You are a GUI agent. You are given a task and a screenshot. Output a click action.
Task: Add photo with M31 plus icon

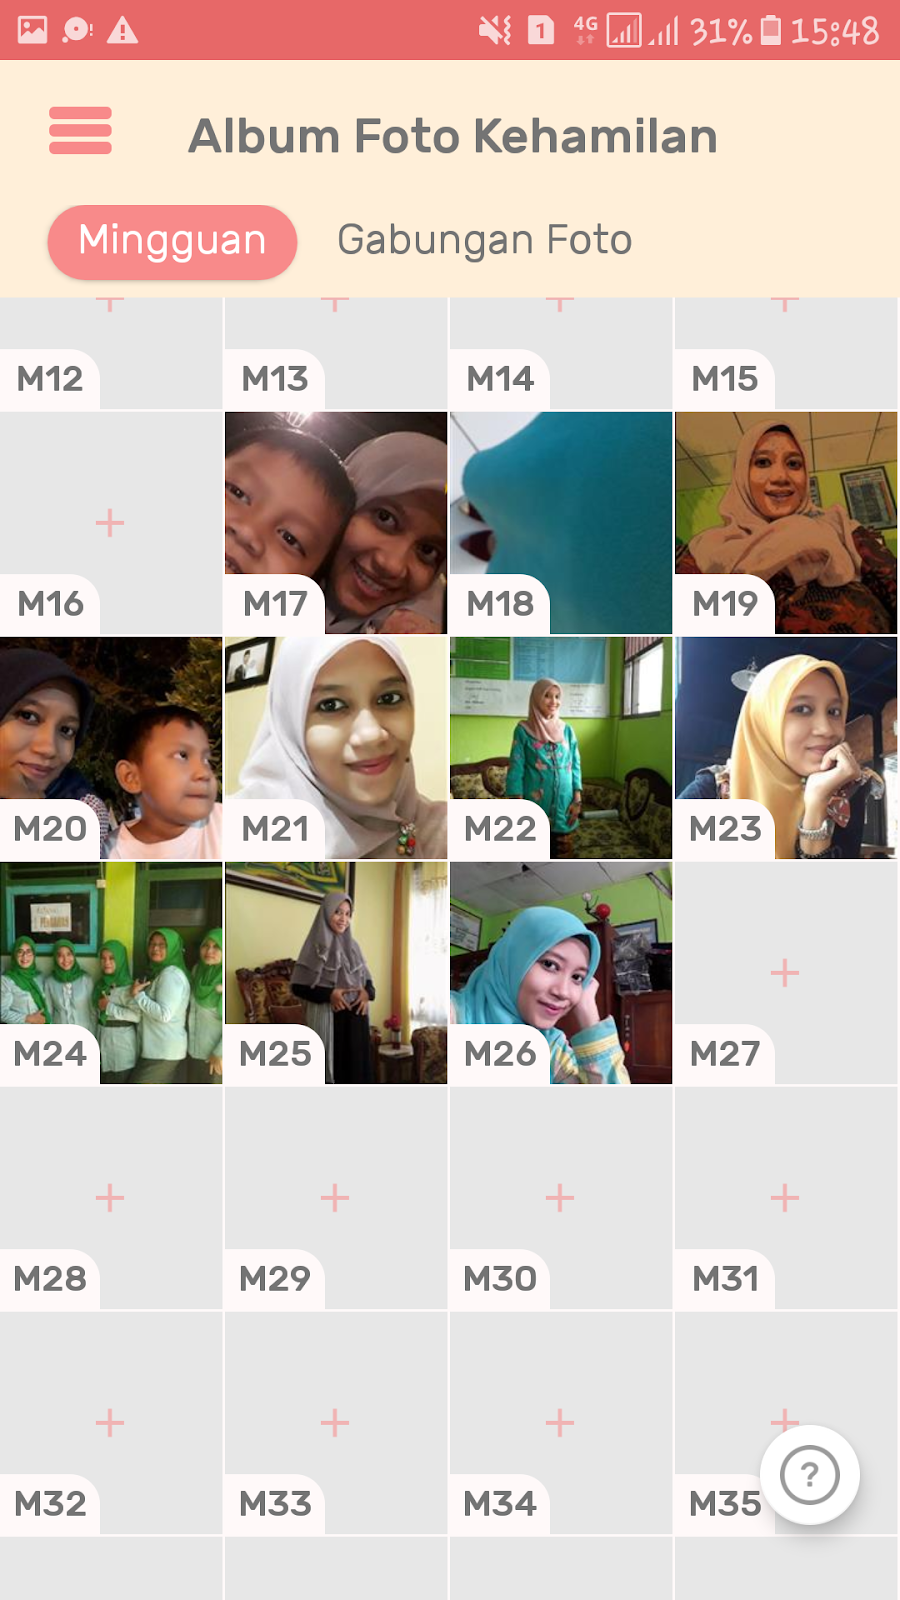[x=785, y=1197]
